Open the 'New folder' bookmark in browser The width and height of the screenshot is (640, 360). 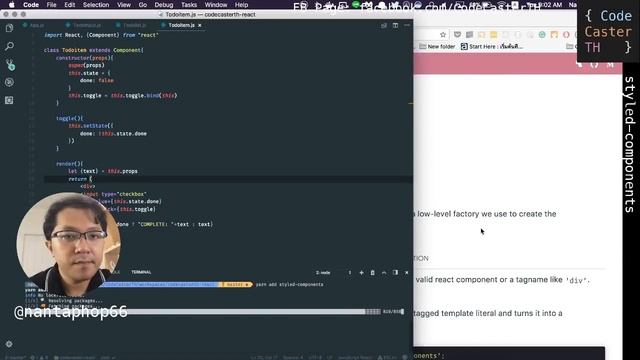(437, 47)
